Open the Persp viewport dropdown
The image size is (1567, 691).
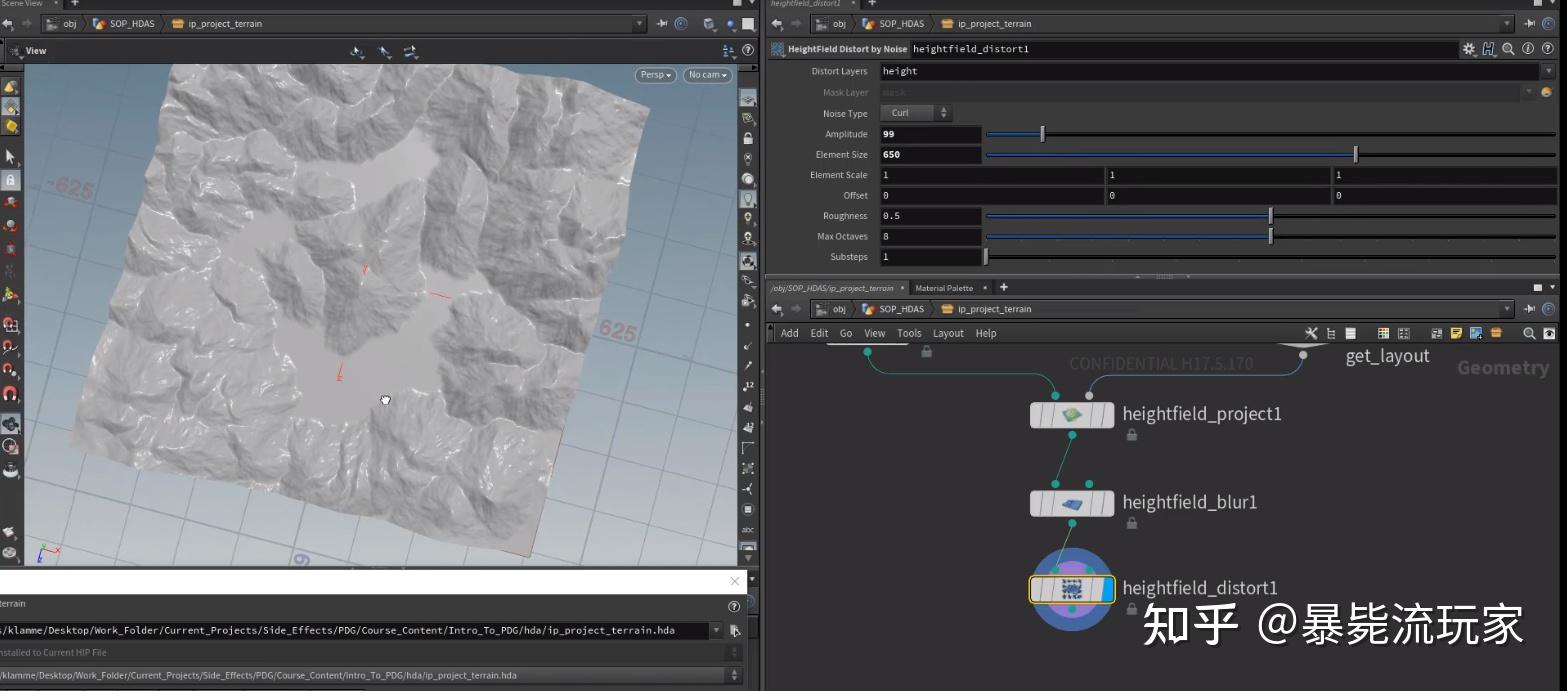pos(655,75)
